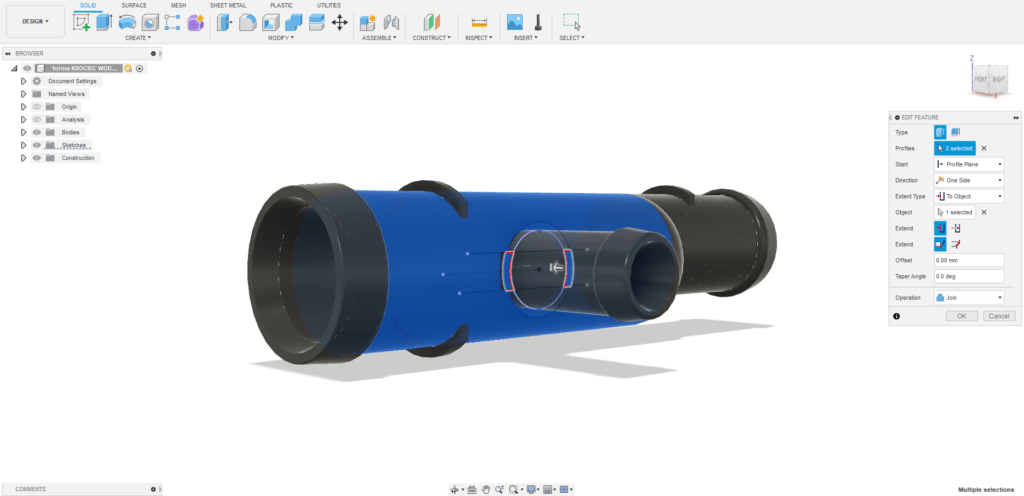This screenshot has width=1024, height=496.
Task: Toggle visibility of the Construction folder
Action: [36, 158]
